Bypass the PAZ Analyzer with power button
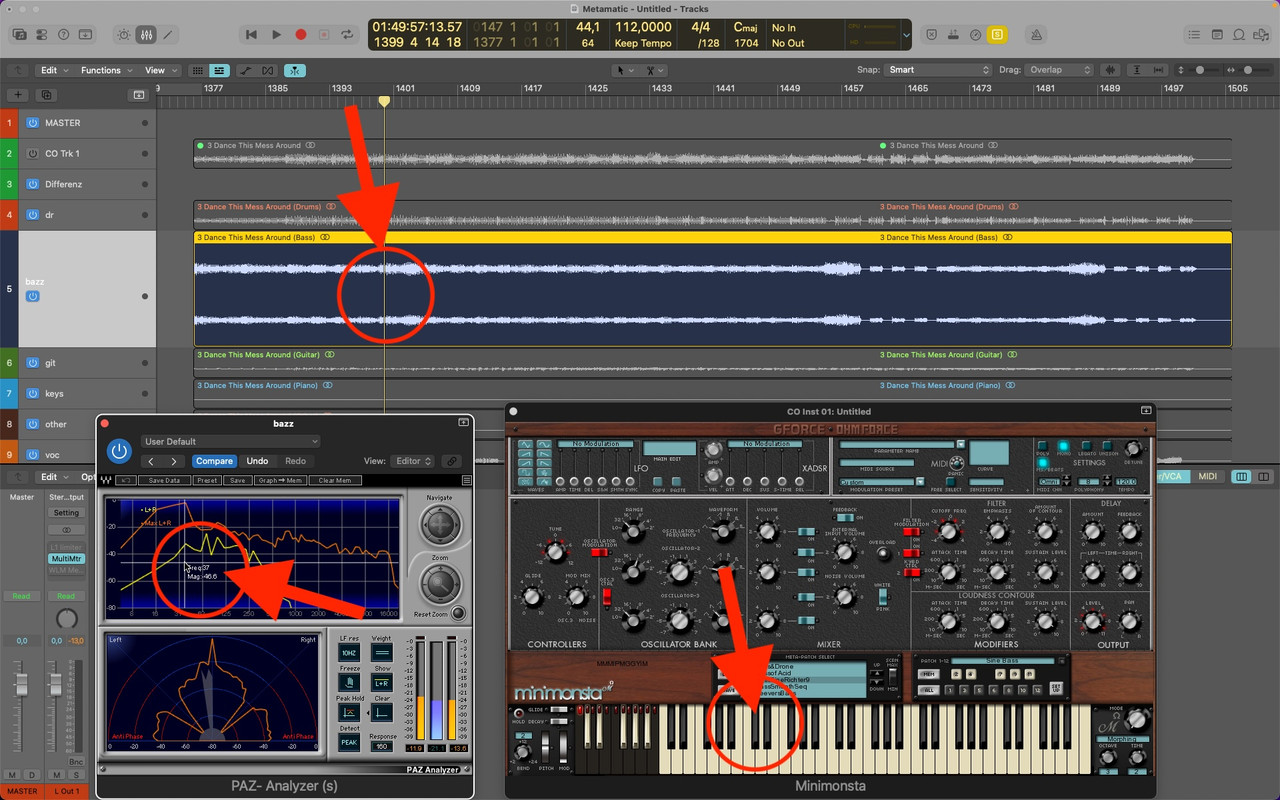Image resolution: width=1280 pixels, height=800 pixels. [120, 451]
